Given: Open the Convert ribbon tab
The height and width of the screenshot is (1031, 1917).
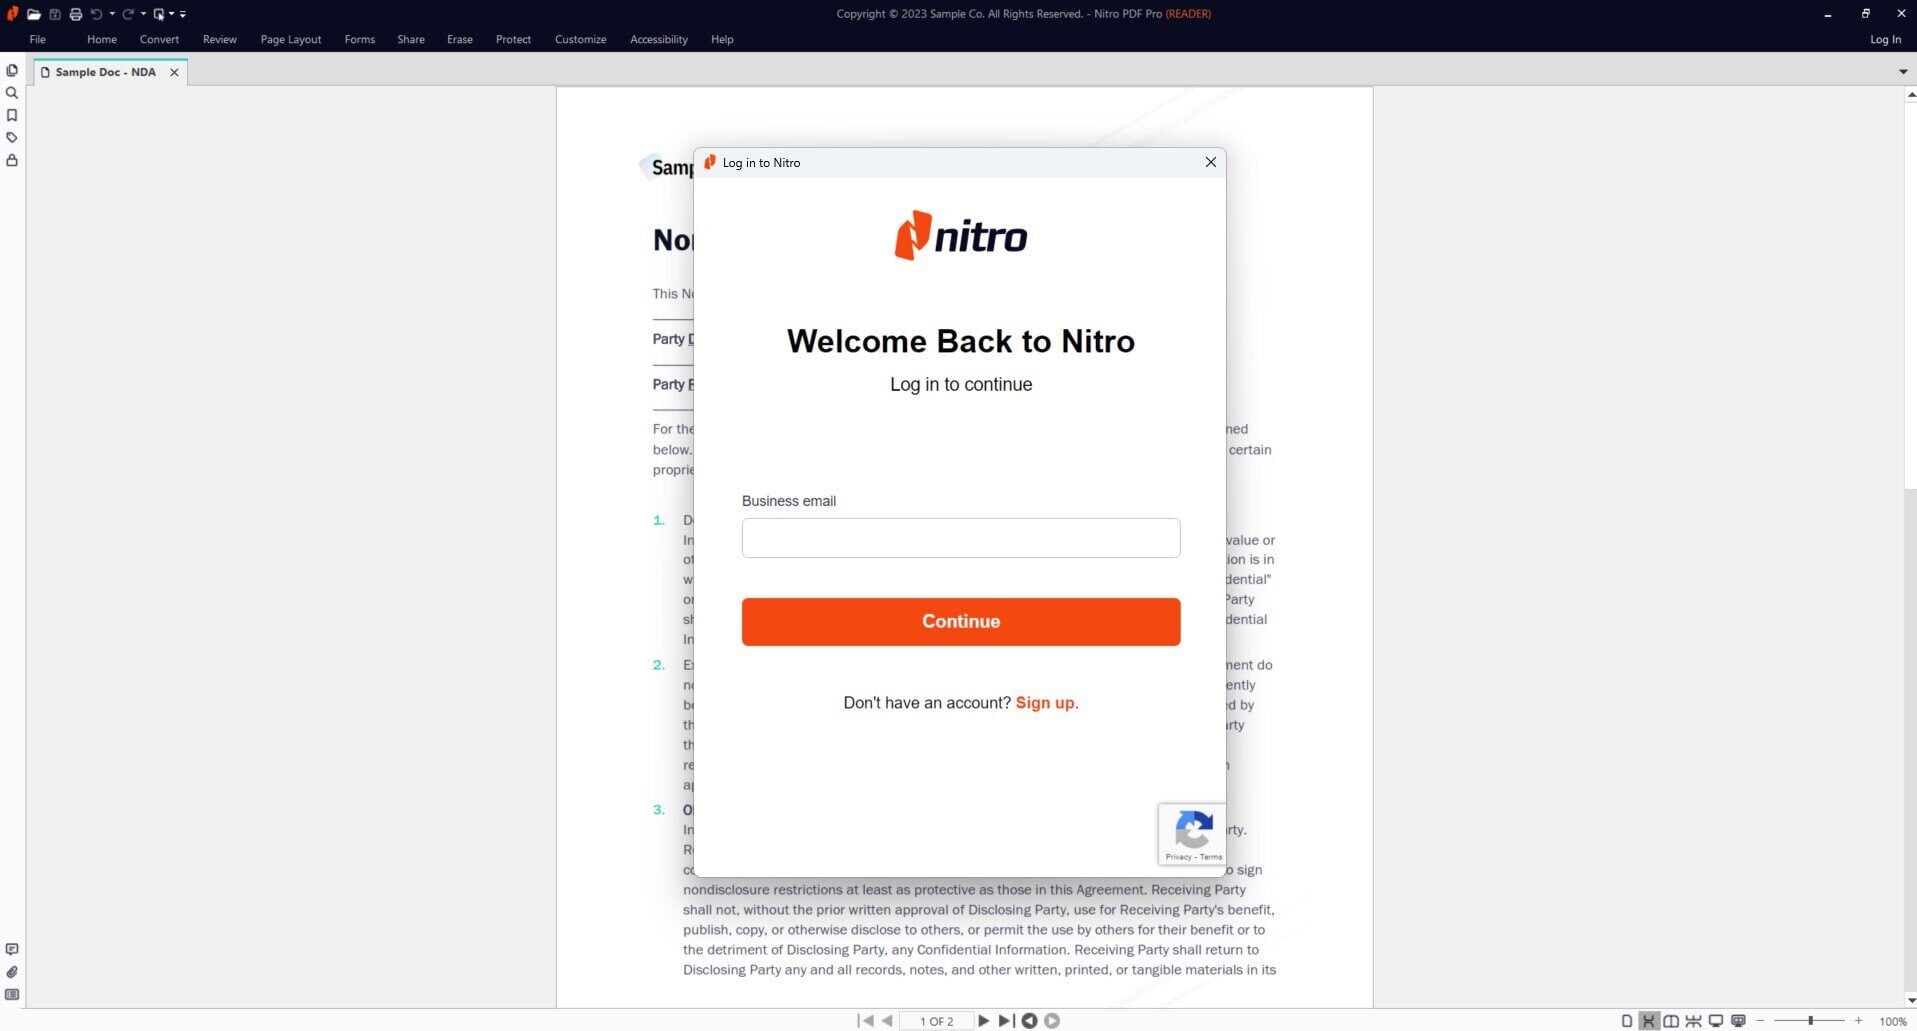Looking at the screenshot, I should tap(160, 39).
